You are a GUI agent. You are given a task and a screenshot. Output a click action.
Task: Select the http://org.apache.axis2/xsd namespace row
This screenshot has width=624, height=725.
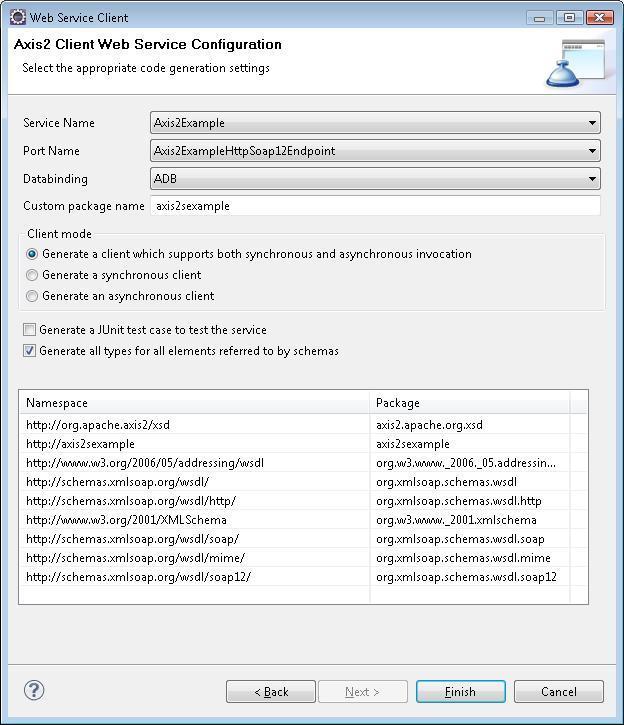304,424
